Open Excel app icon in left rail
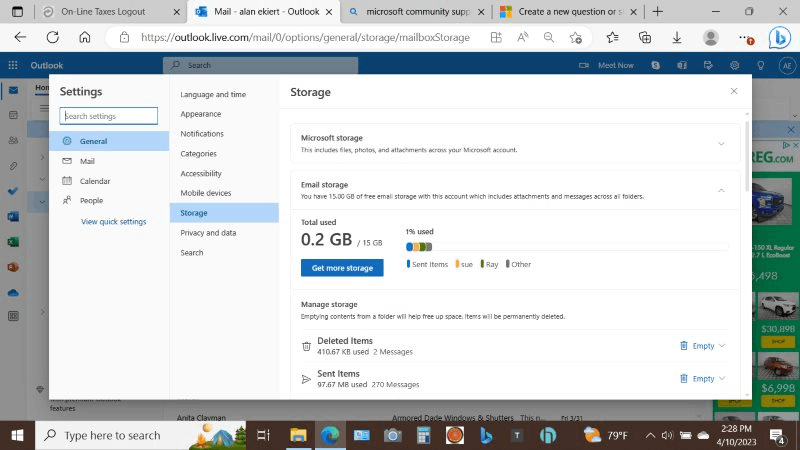The image size is (800, 450). pos(13,241)
